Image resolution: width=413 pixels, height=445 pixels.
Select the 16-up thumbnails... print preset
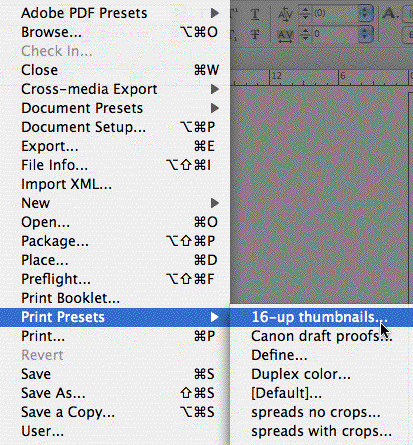point(321,317)
